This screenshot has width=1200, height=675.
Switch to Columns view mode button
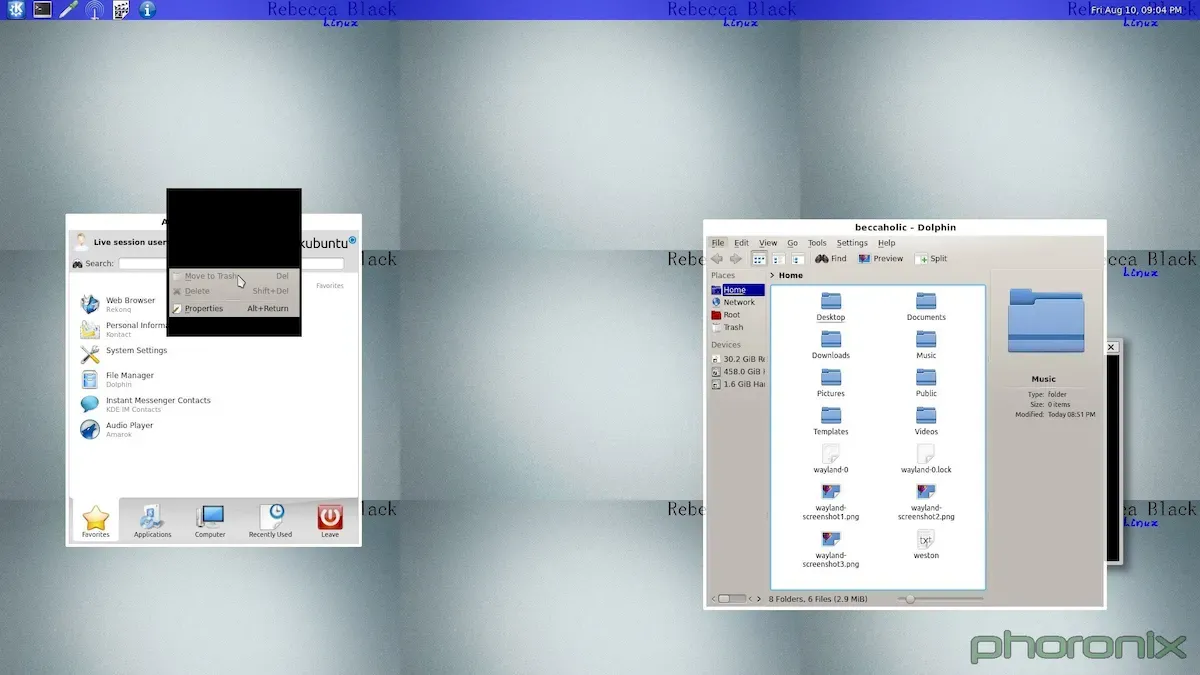(797, 259)
